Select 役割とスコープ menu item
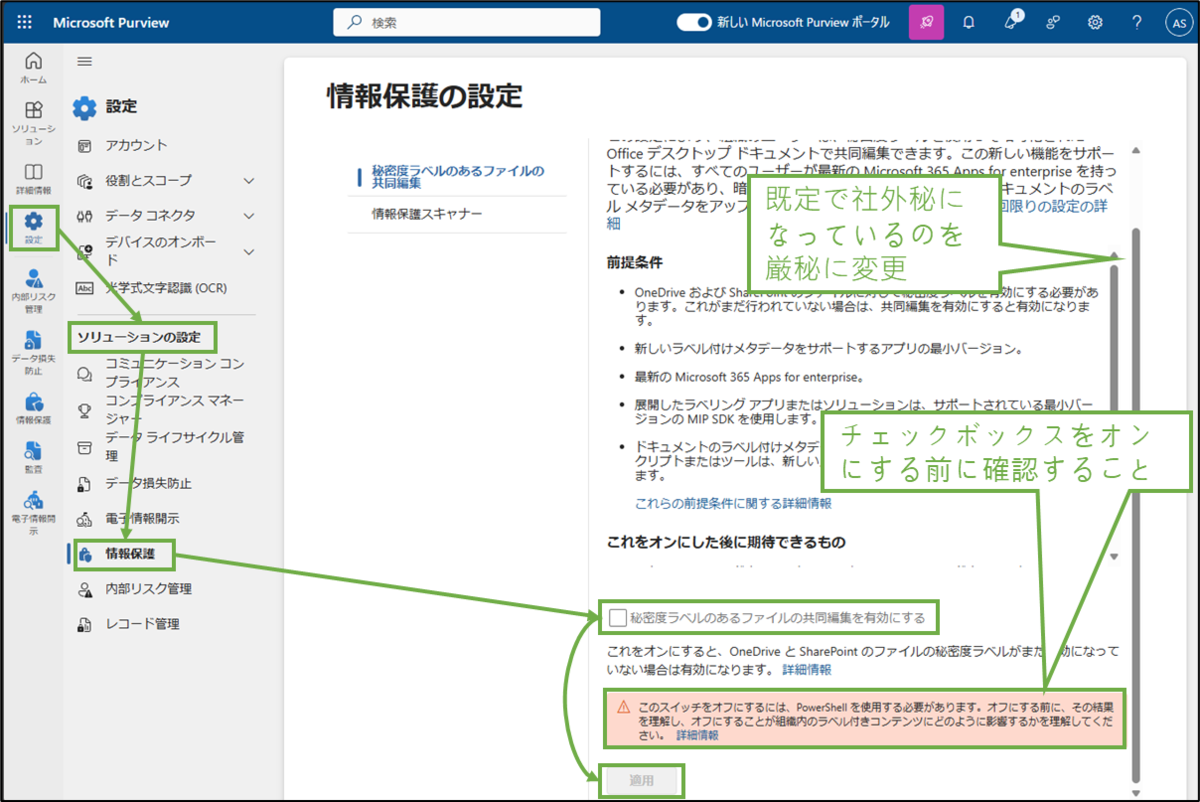Image resolution: width=1200 pixels, height=802 pixels. click(x=149, y=180)
